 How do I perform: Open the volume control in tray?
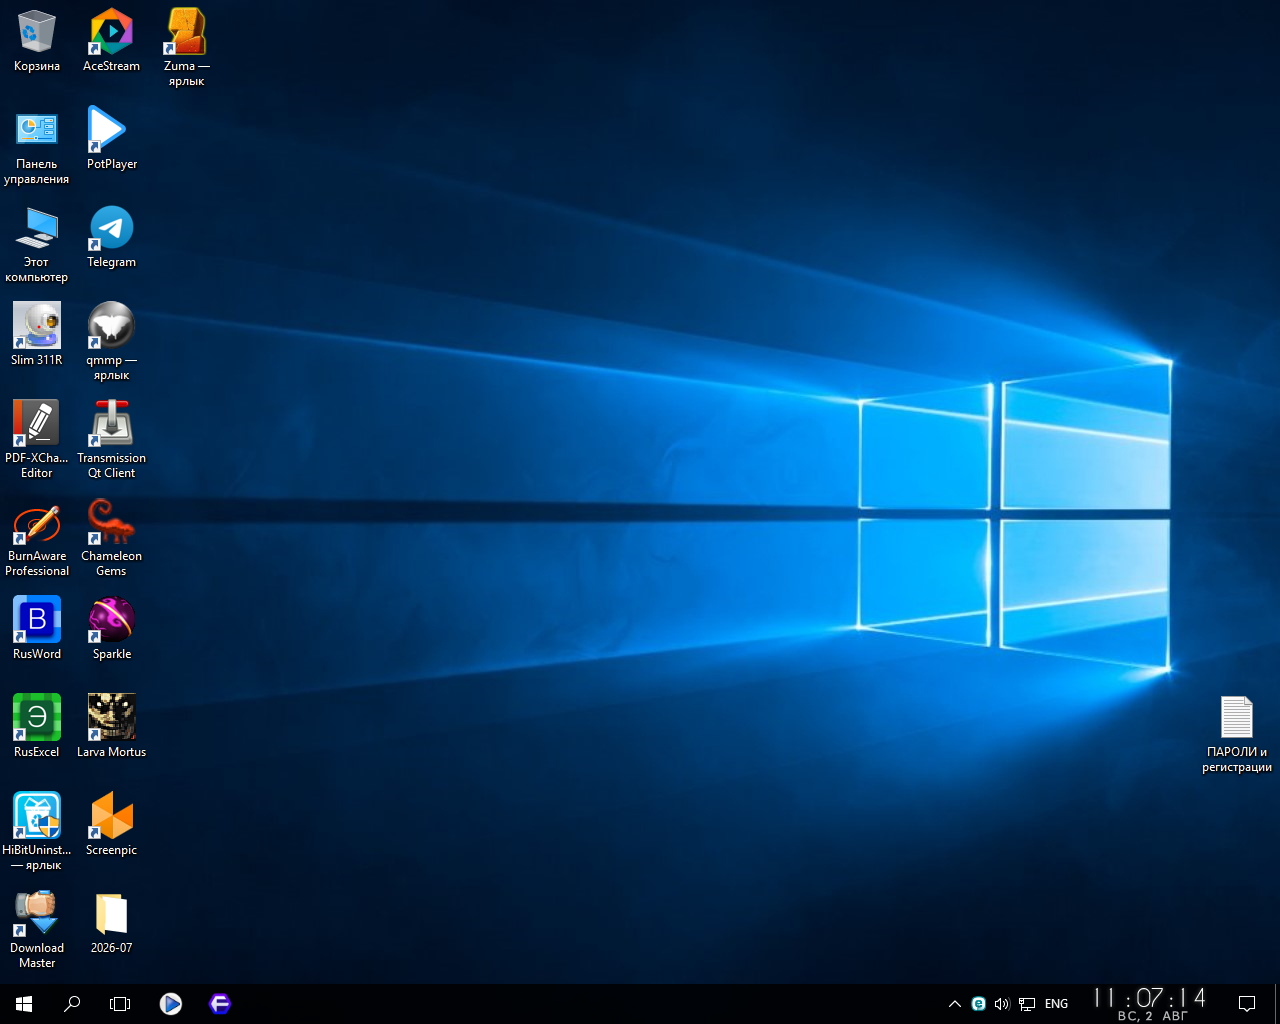[1001, 1003]
